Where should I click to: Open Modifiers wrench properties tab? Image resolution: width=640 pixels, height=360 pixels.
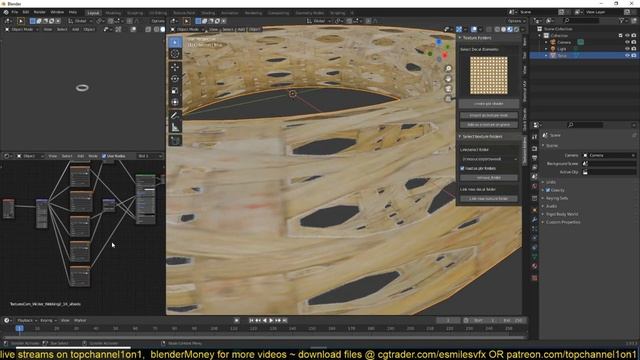point(535,220)
